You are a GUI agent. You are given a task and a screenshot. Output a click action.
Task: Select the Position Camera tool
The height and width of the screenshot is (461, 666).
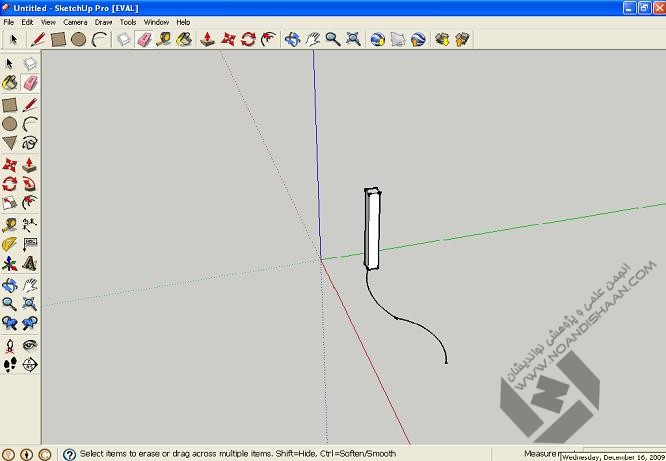(9, 345)
